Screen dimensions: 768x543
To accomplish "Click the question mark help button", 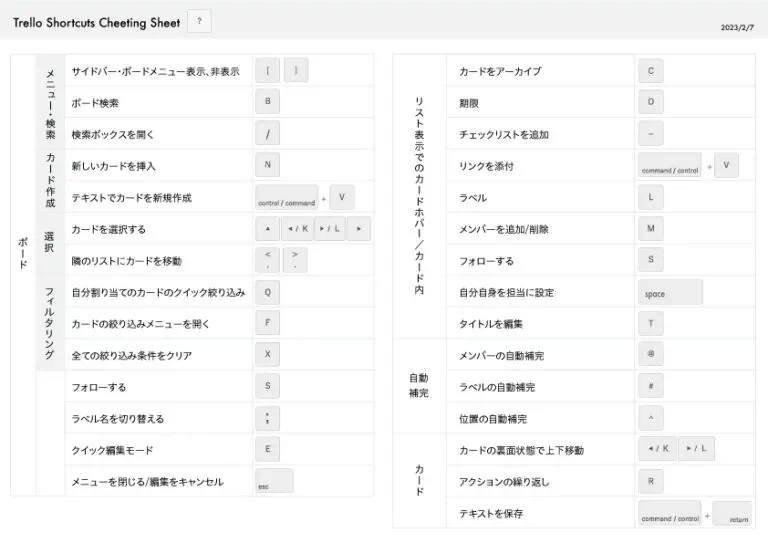I will [198, 22].
